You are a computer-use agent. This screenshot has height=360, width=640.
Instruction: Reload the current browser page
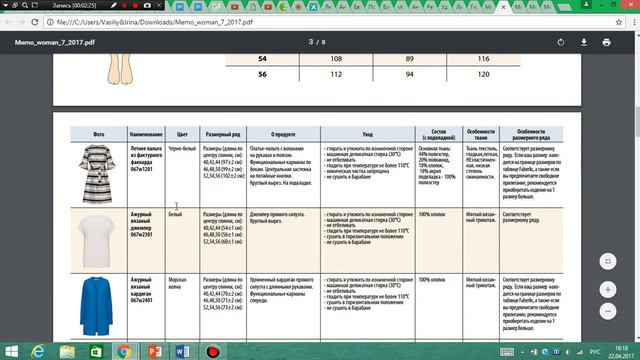35,22
